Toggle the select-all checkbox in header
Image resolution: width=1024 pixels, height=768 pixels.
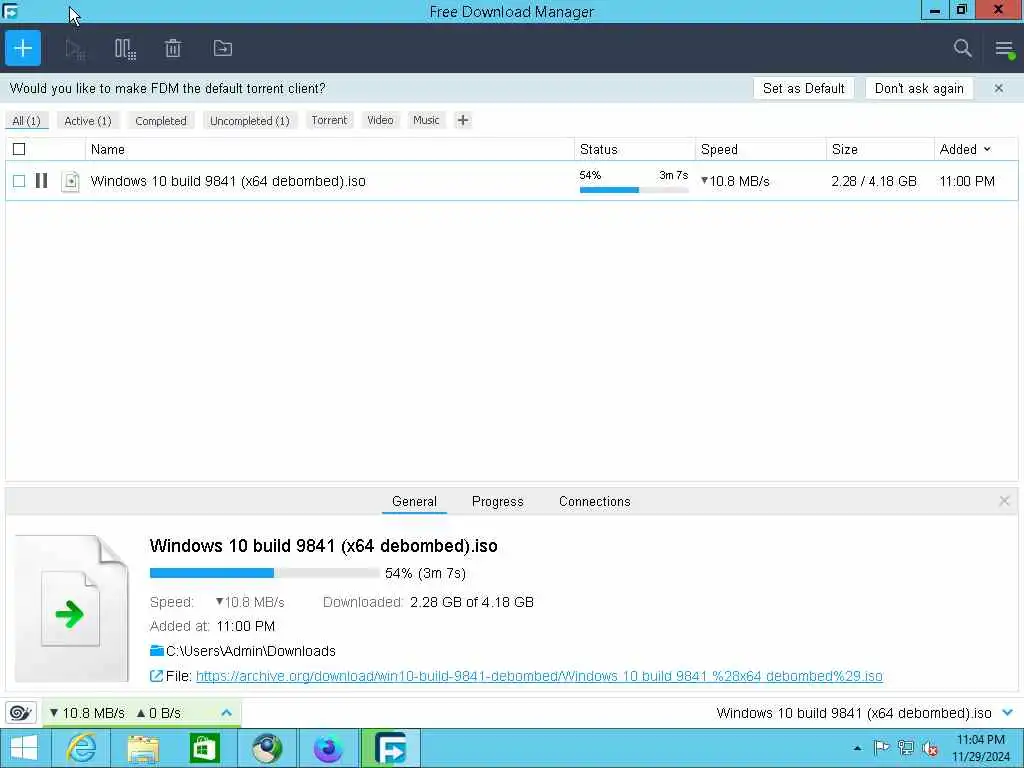19,150
